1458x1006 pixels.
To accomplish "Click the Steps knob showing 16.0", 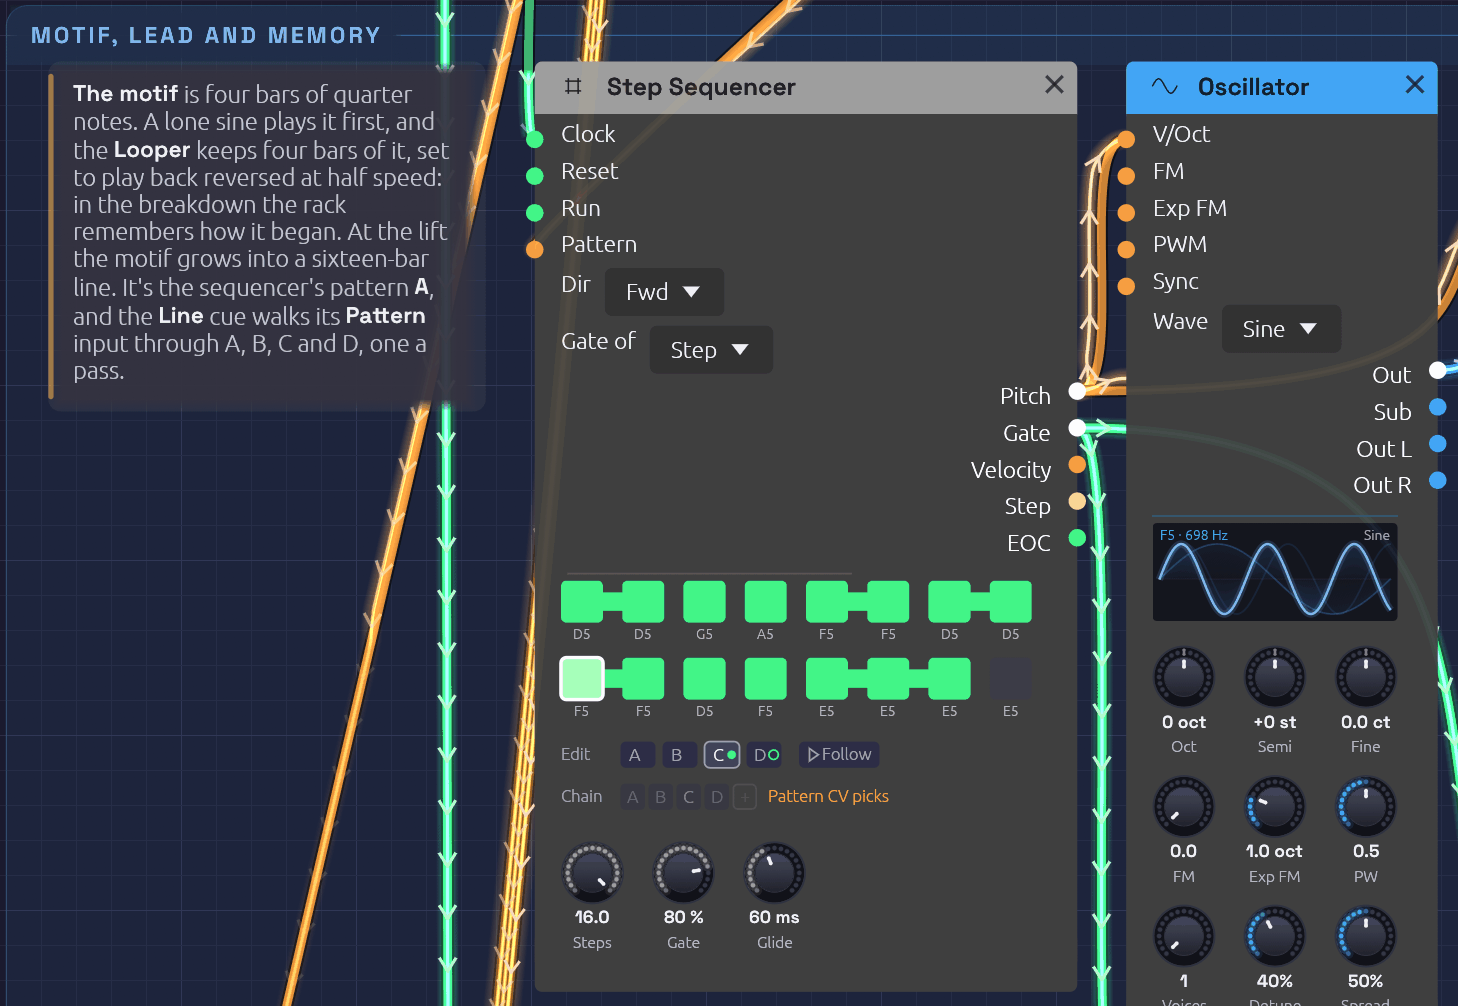I will pyautogui.click(x=592, y=873).
